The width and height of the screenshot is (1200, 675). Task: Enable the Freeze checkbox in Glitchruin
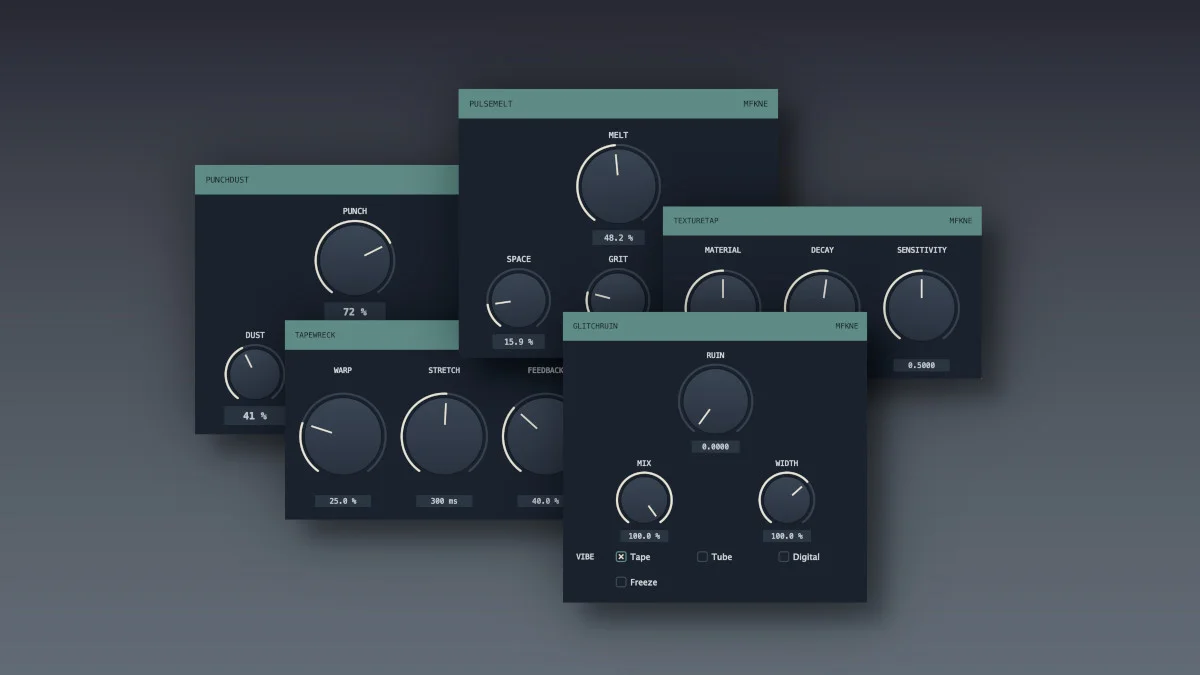621,582
